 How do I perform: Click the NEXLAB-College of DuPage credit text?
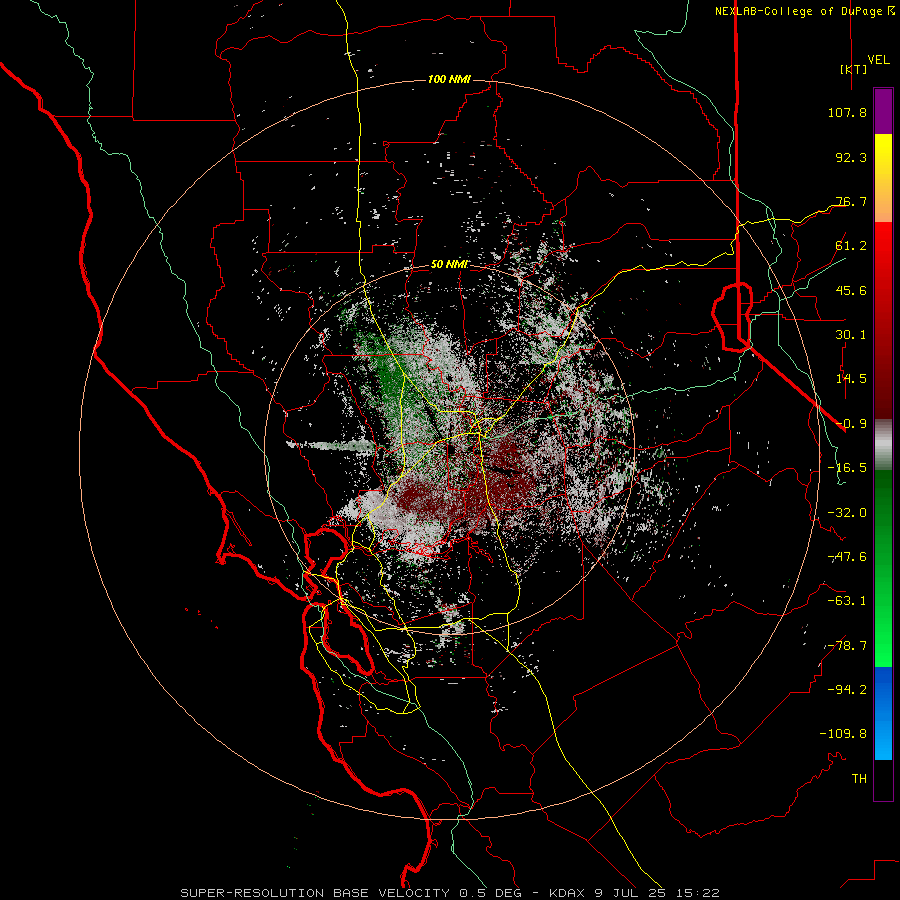point(804,11)
